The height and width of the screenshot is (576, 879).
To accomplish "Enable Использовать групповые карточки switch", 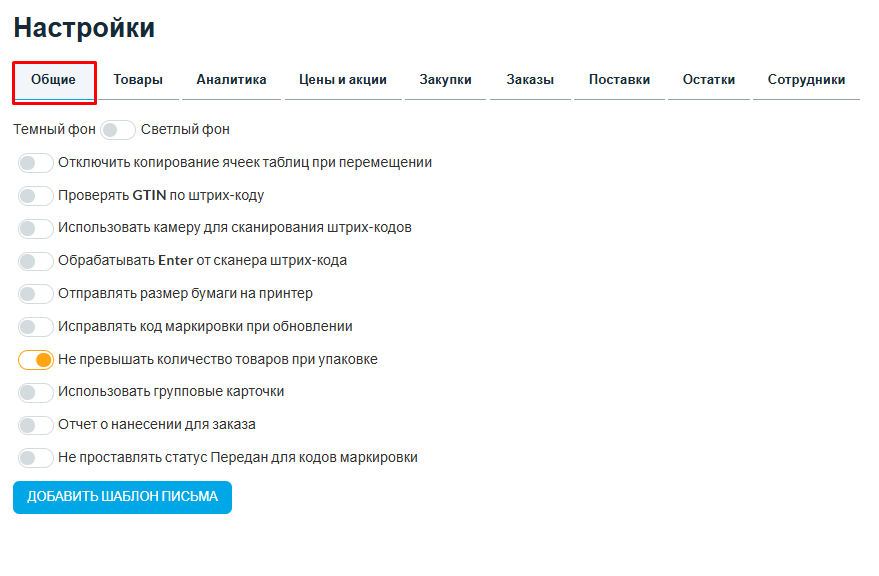I will click(36, 392).
